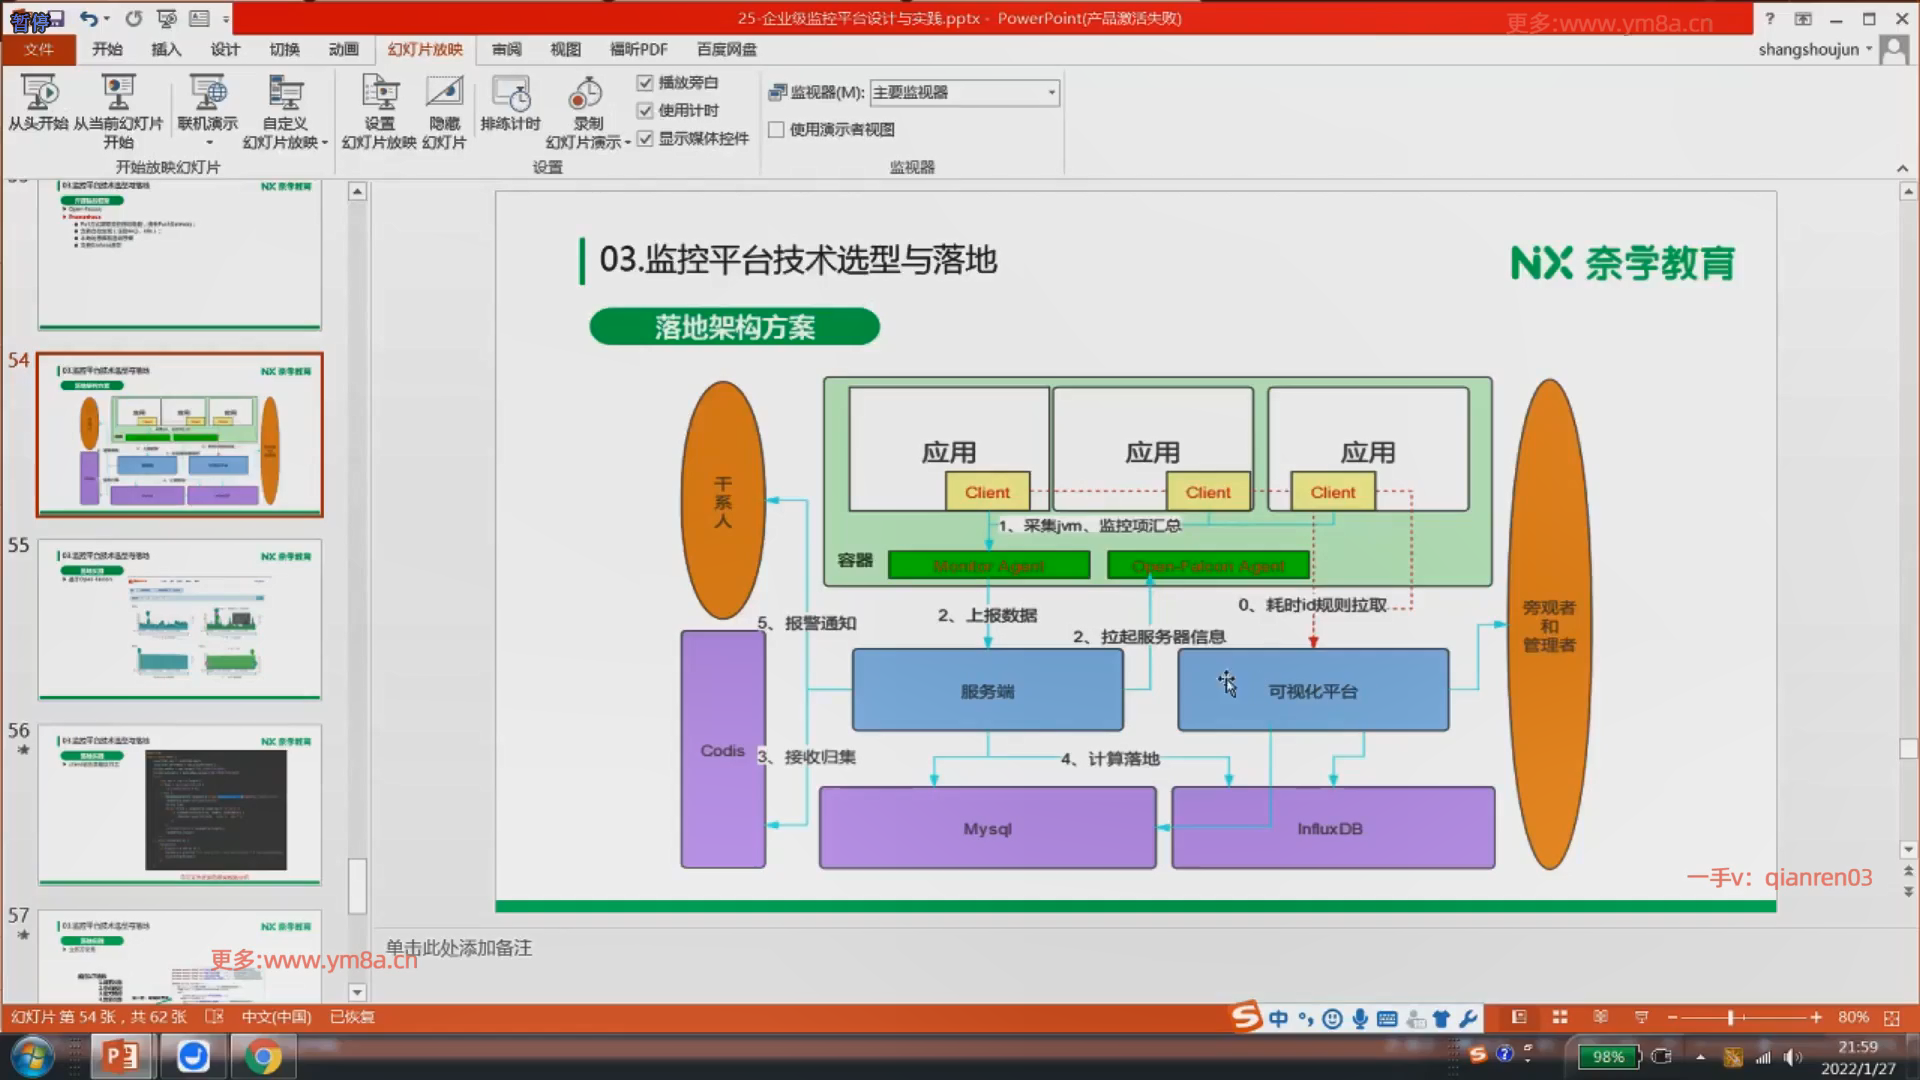
Task: Enable 使用演示者视图 checkbox
Action: pos(776,129)
